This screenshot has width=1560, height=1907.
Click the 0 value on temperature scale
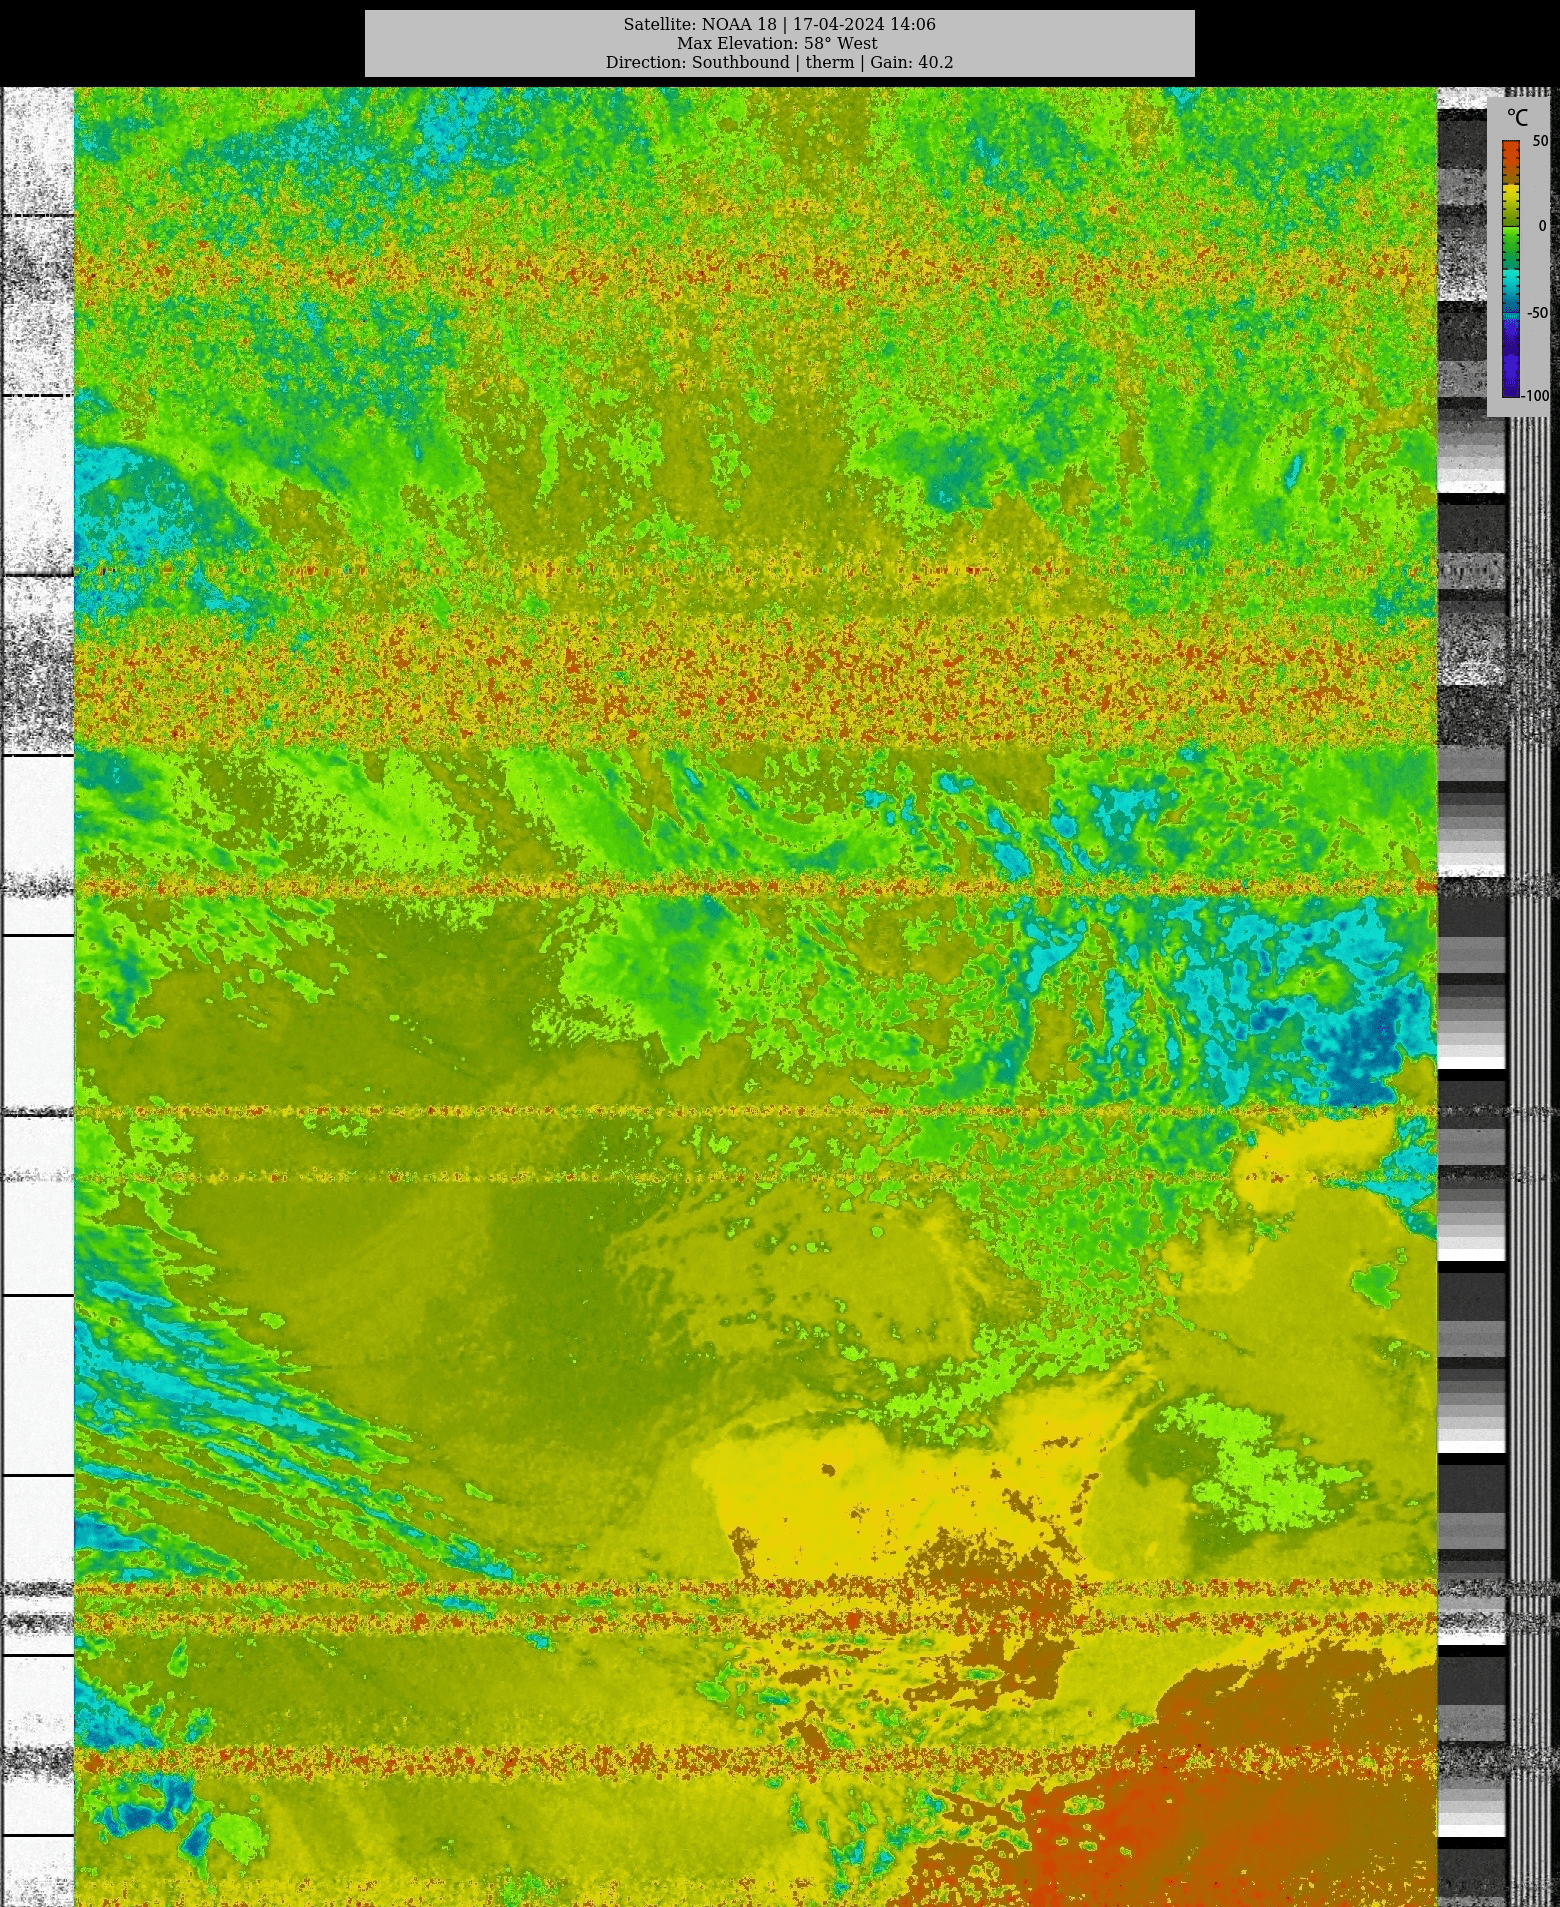(x=1543, y=226)
